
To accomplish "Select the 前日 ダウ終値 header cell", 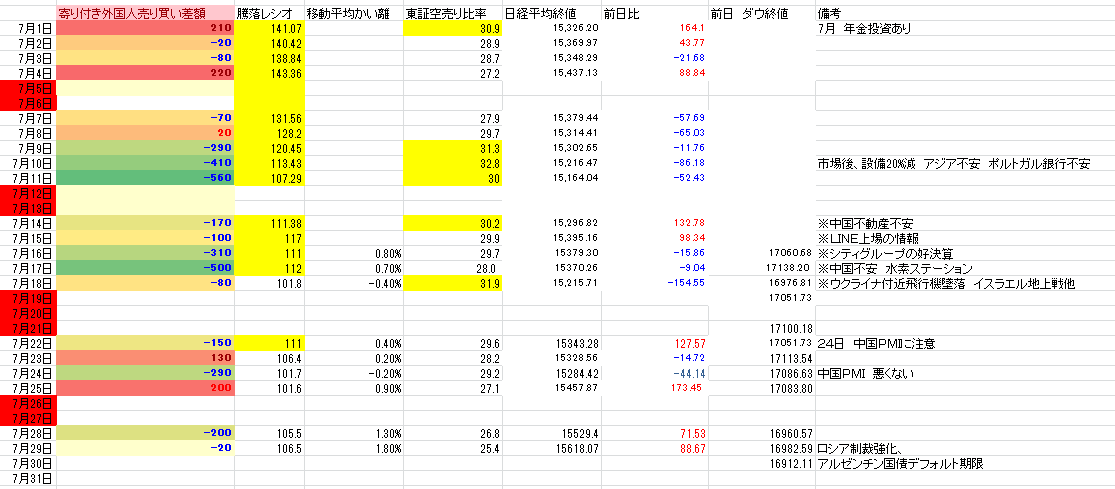I will click(762, 14).
